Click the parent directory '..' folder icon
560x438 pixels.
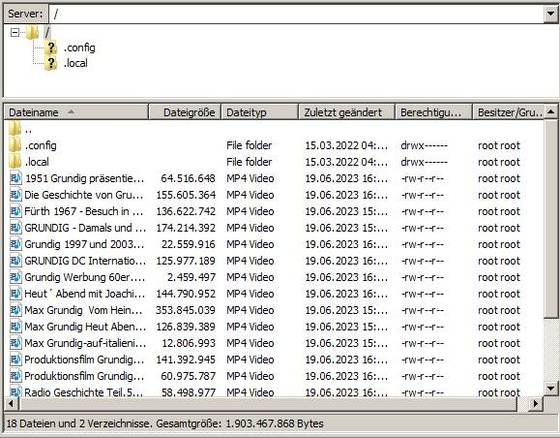click(x=15, y=129)
